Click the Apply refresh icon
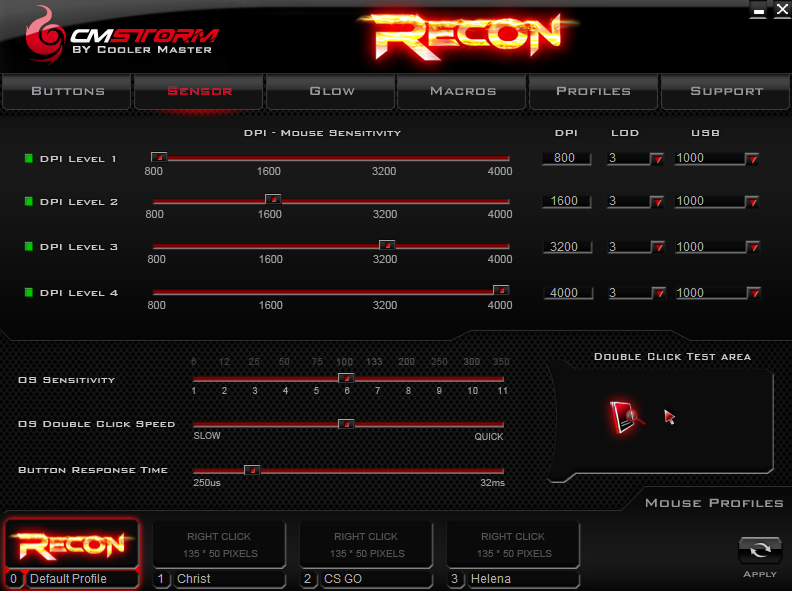Screen dimensions: 792x591 tap(759, 551)
